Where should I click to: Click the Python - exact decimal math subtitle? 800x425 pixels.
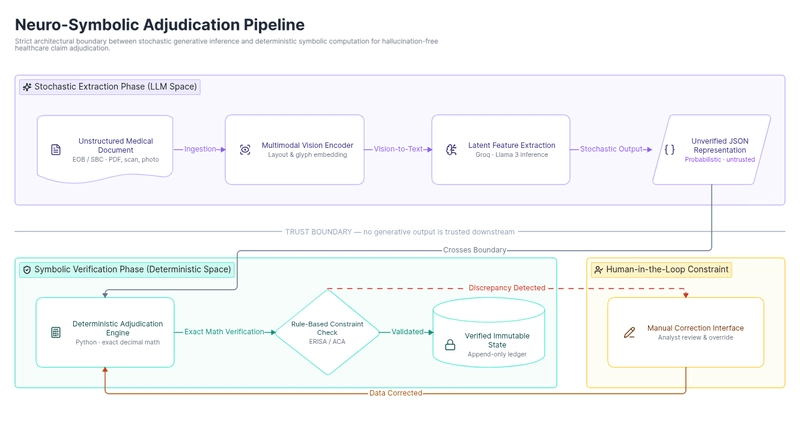(x=117, y=342)
